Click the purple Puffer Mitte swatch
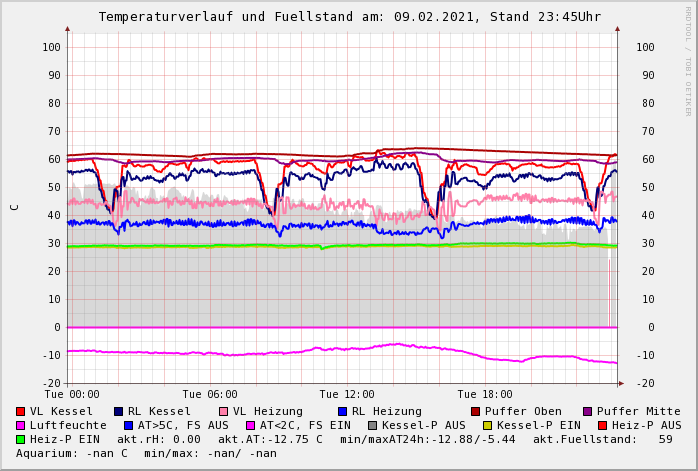The image size is (698, 471). 587,411
